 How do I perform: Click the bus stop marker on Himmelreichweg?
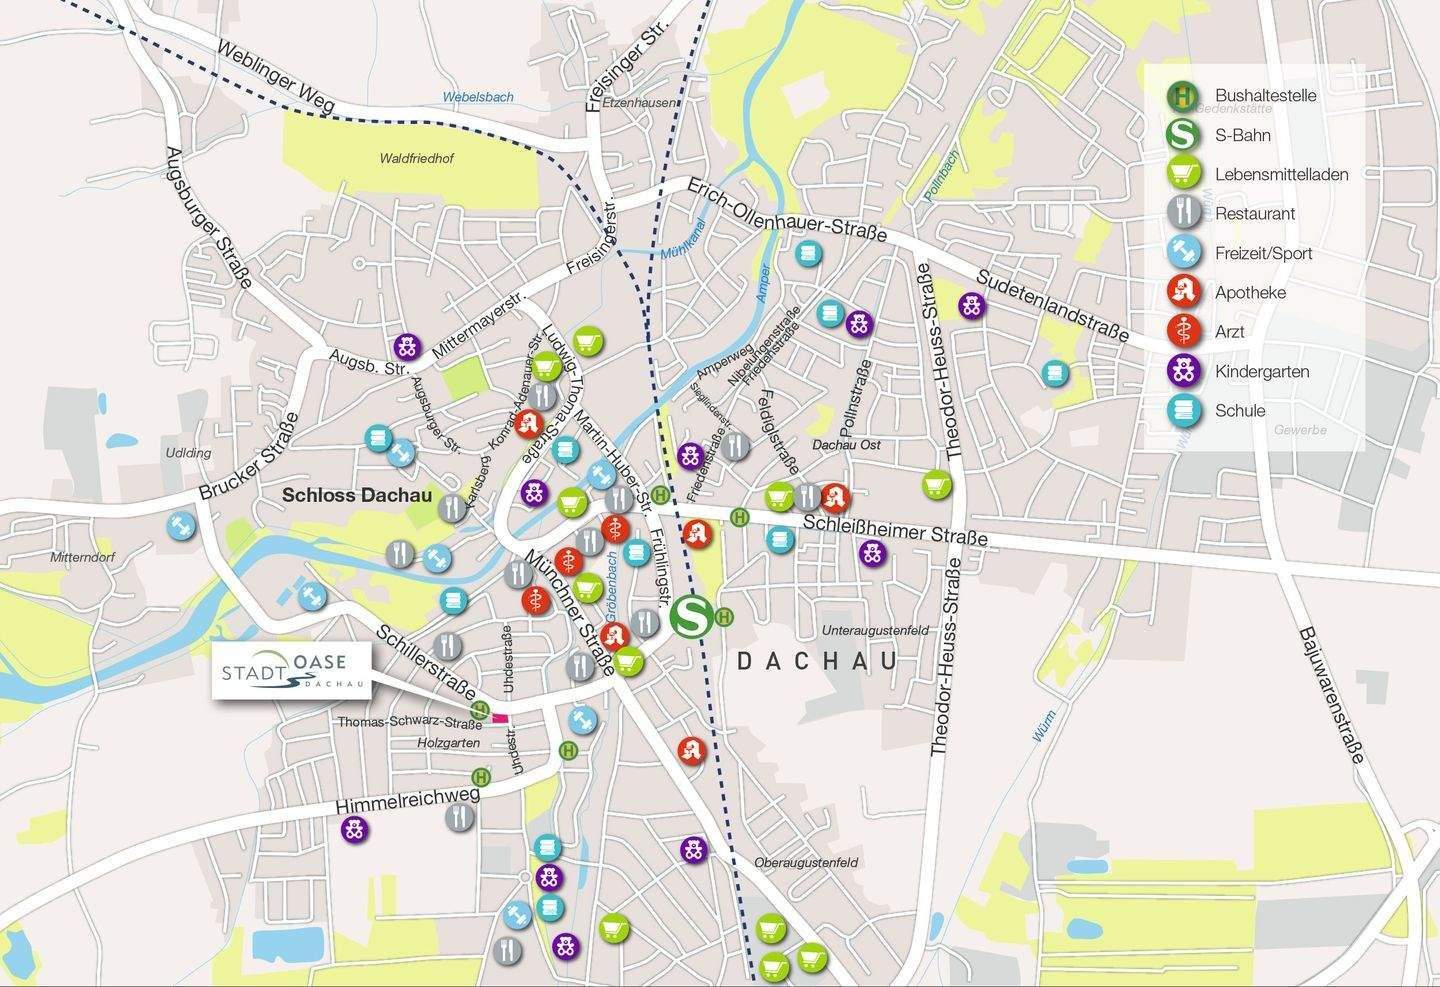coord(480,777)
